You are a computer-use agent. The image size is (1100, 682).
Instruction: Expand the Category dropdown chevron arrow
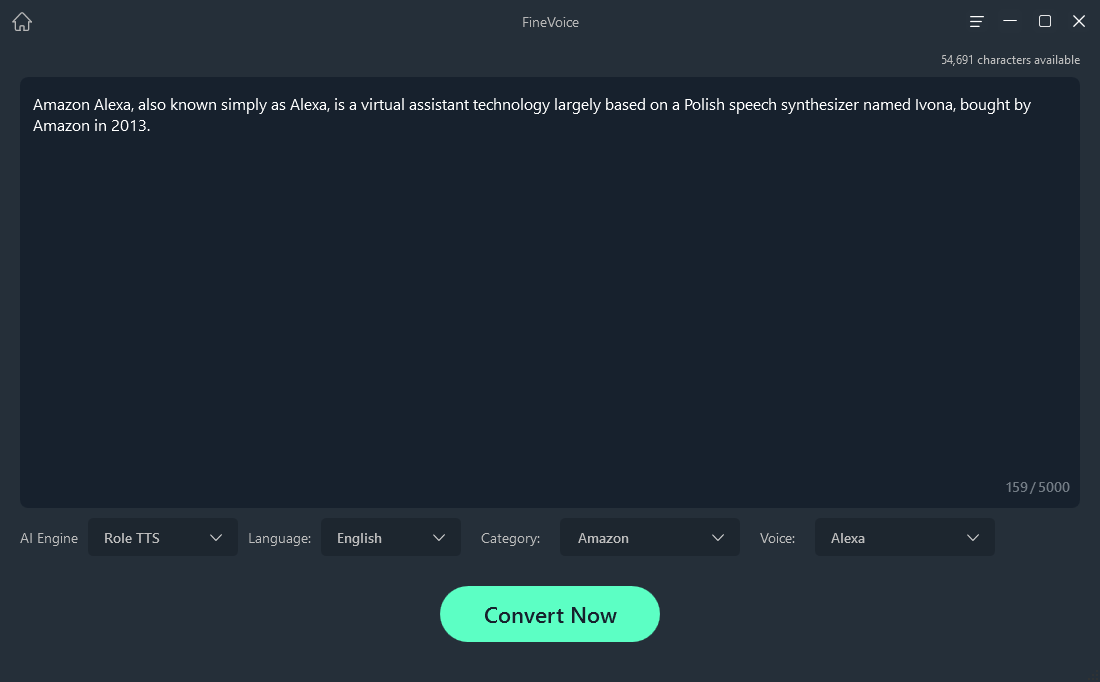(718, 537)
